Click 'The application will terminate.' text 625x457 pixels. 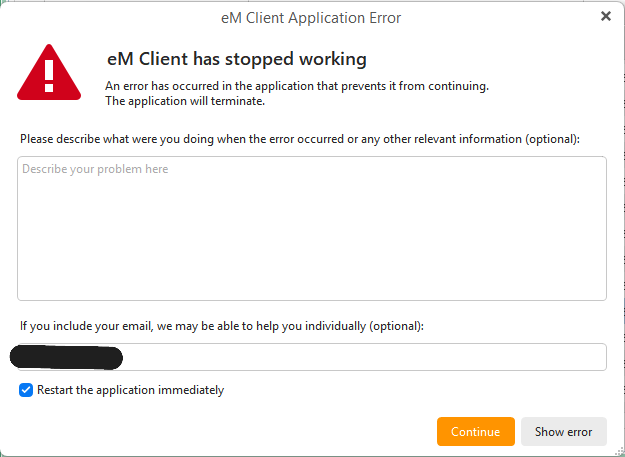[185, 101]
